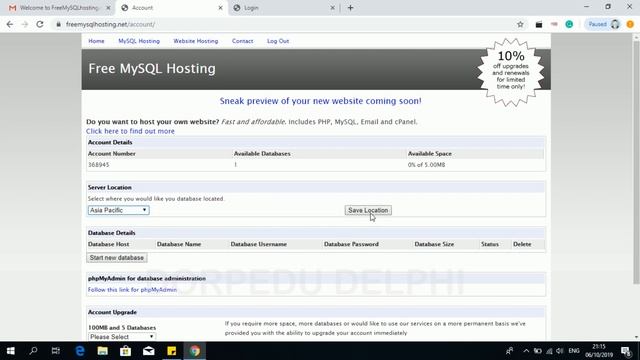640x360 pixels.
Task: Open the volume control in the tray
Action: point(560,351)
